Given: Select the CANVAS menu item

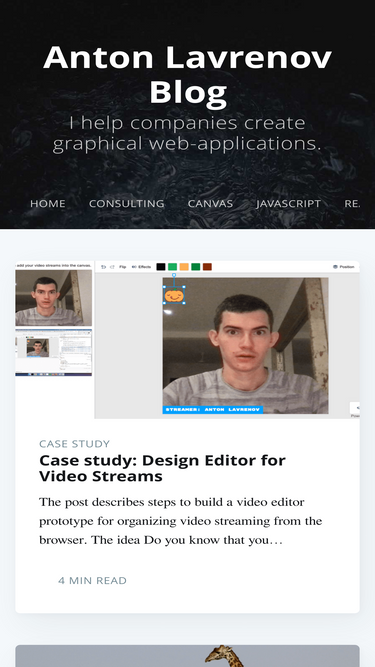Looking at the screenshot, I should (x=210, y=204).
